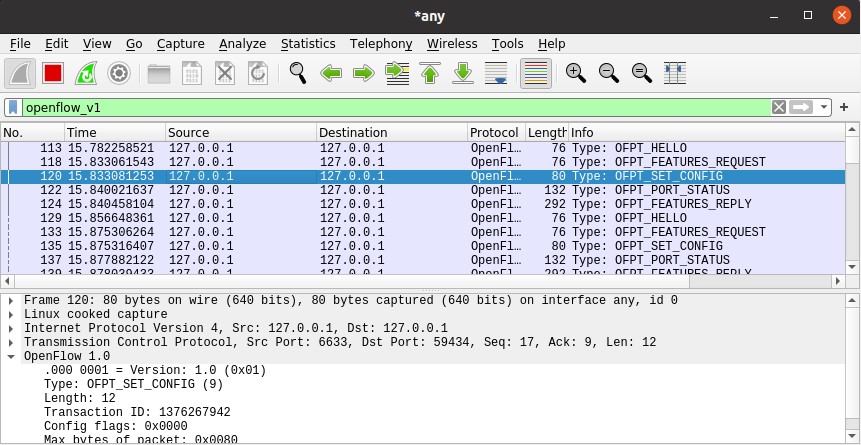Select packet 118 OFPT_FEATURES_REQUEST row
Image resolution: width=861 pixels, height=445 pixels.
[422, 162]
